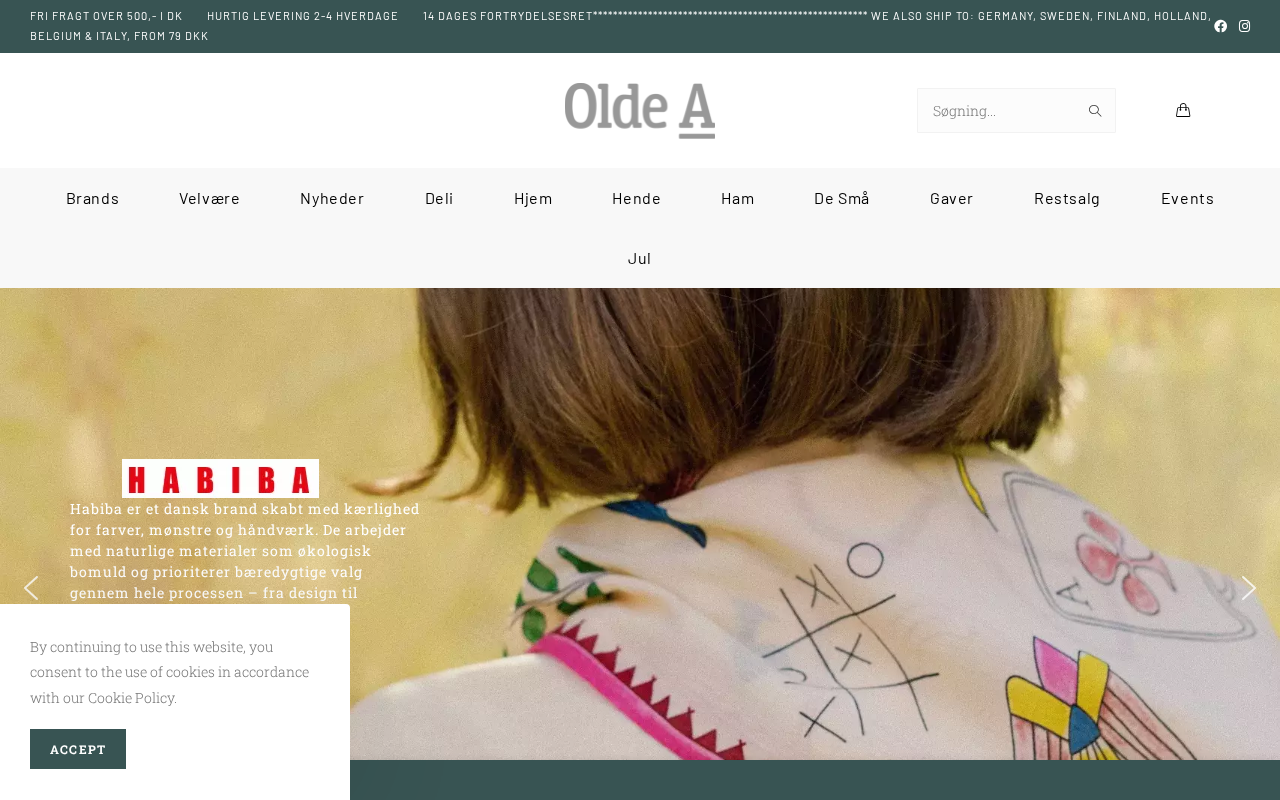1280x800 pixels.
Task: Open the Instagram profile icon
Action: tap(1244, 26)
